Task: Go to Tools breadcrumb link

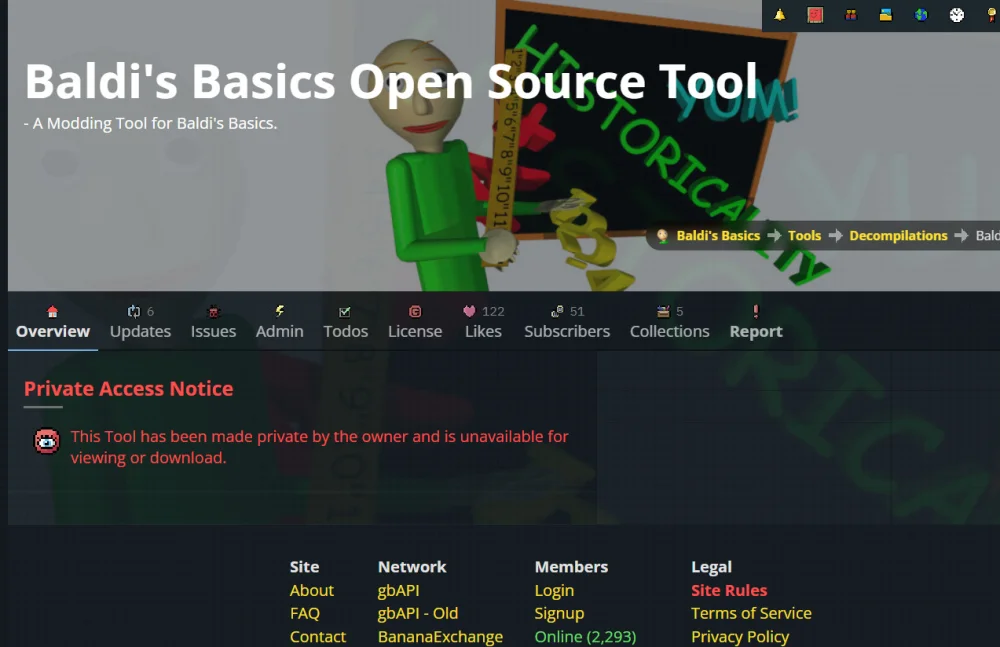Action: [804, 235]
